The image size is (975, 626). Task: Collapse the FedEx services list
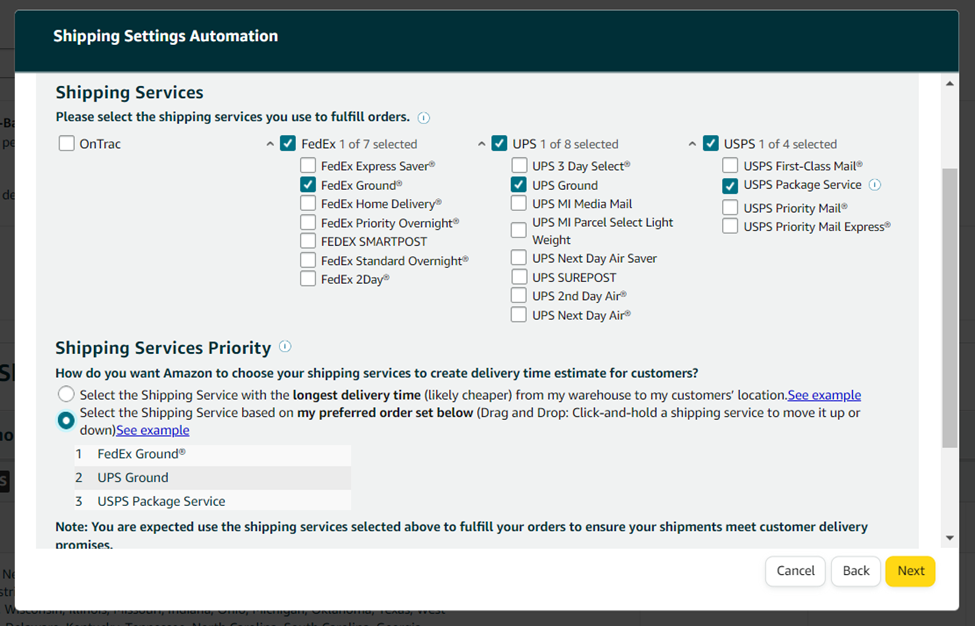coord(270,145)
